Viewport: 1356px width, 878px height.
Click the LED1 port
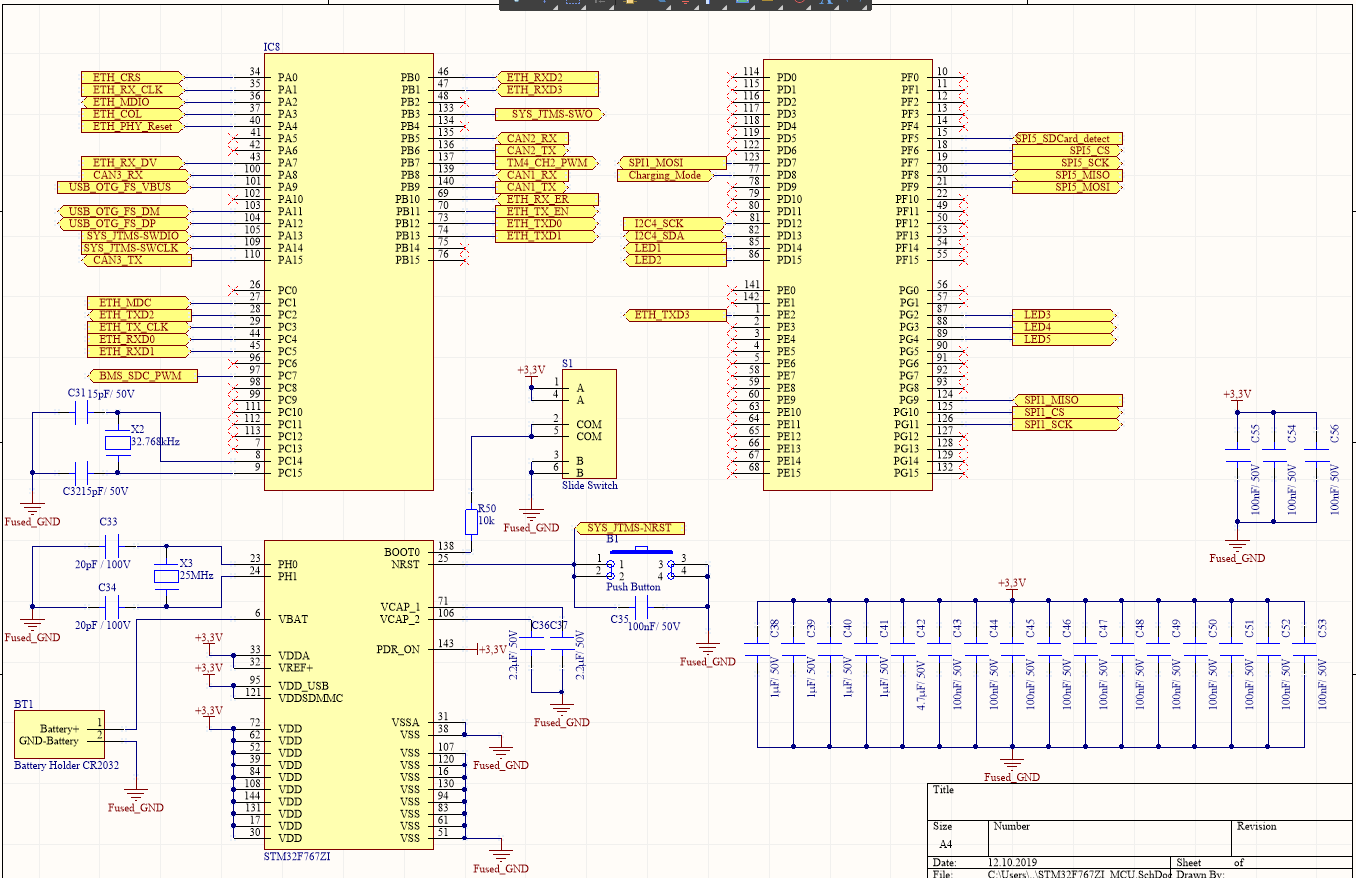pyautogui.click(x=675, y=248)
